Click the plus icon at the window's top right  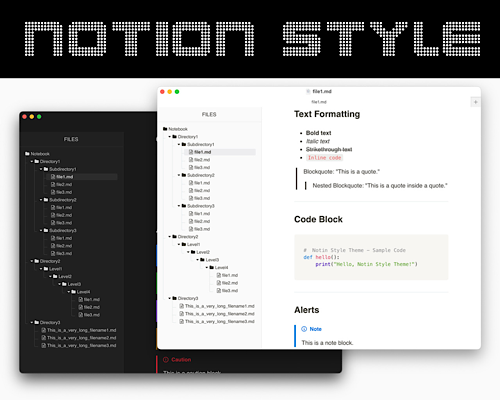476,102
